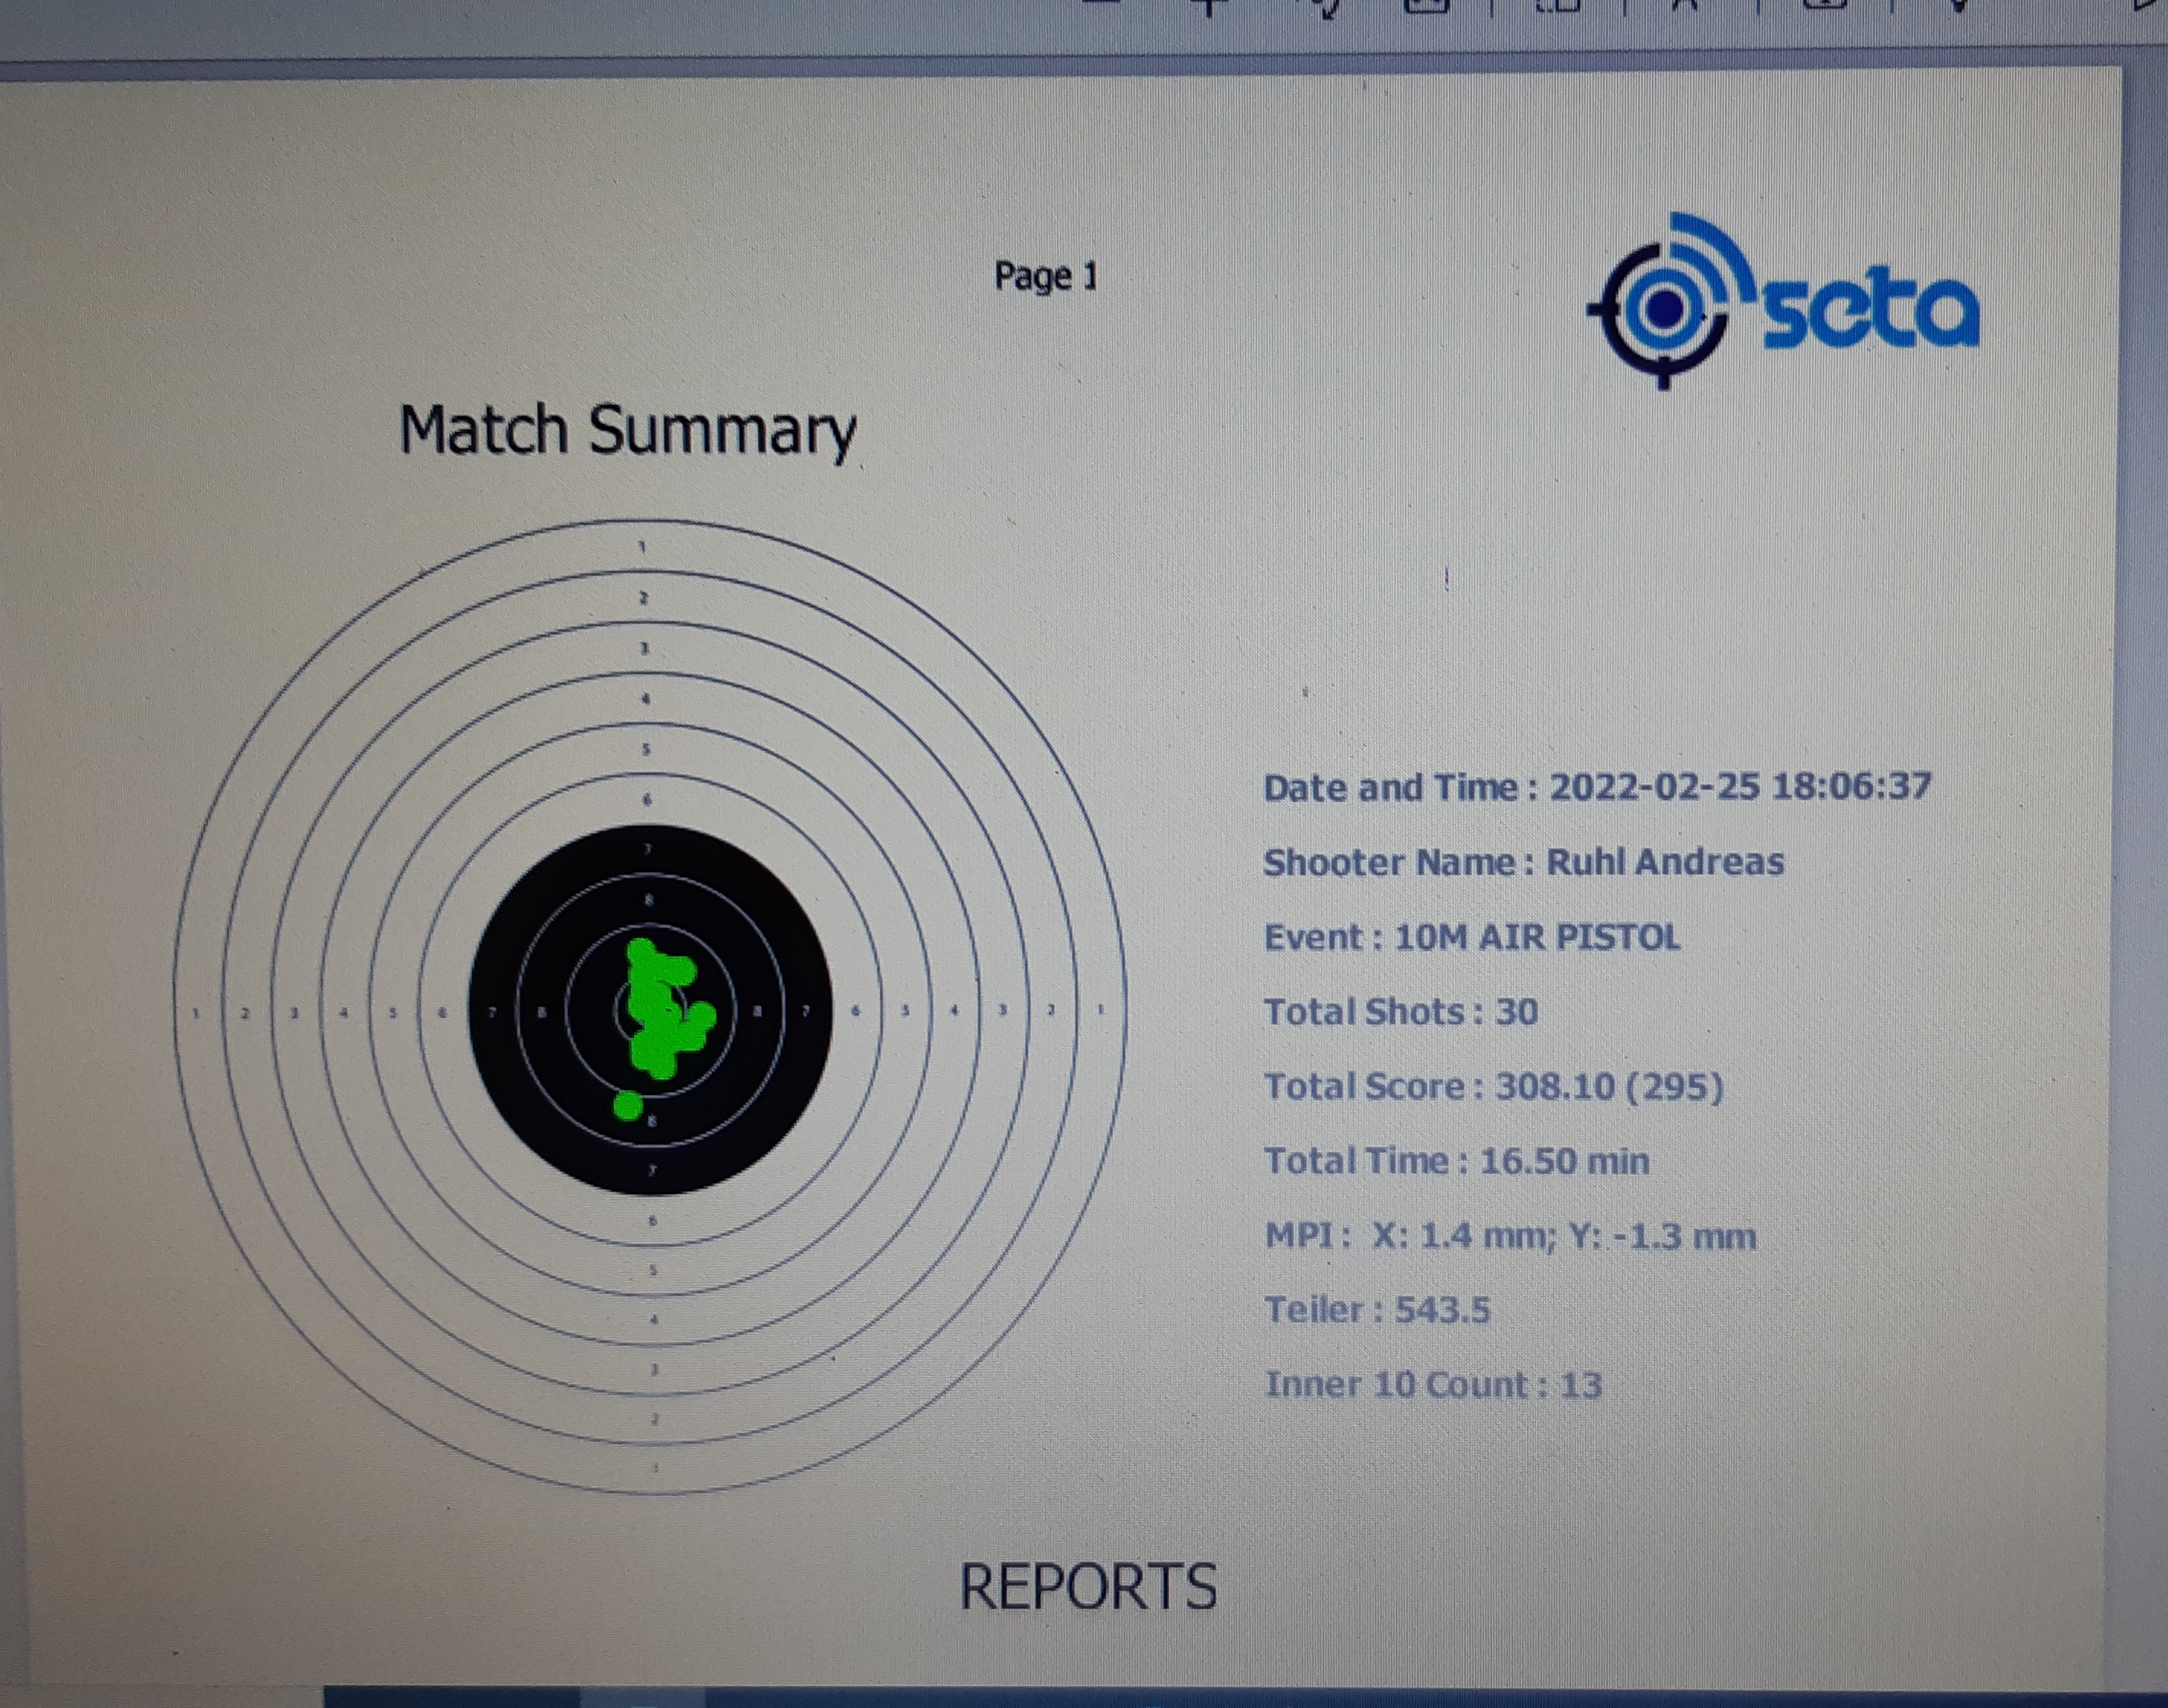Click the isolated green shot below the cluster
2168x1708 pixels.
click(x=628, y=1105)
